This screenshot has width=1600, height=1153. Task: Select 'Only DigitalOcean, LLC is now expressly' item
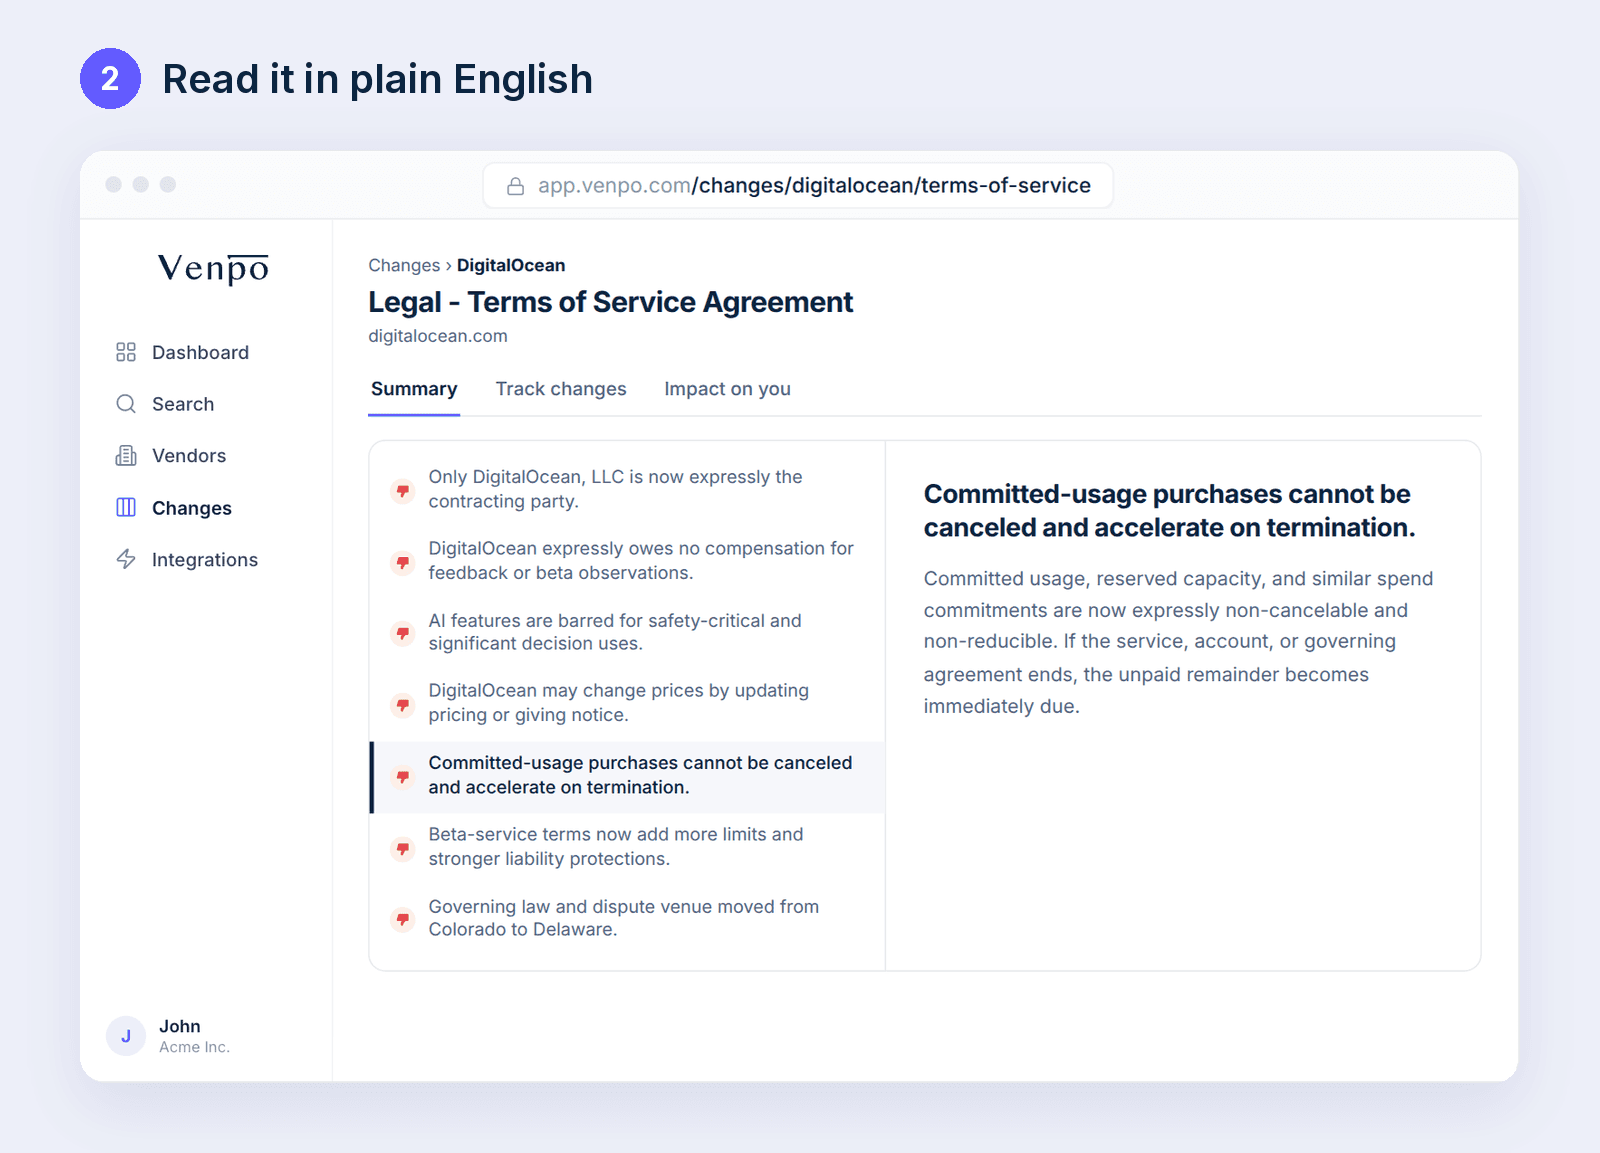point(627,490)
